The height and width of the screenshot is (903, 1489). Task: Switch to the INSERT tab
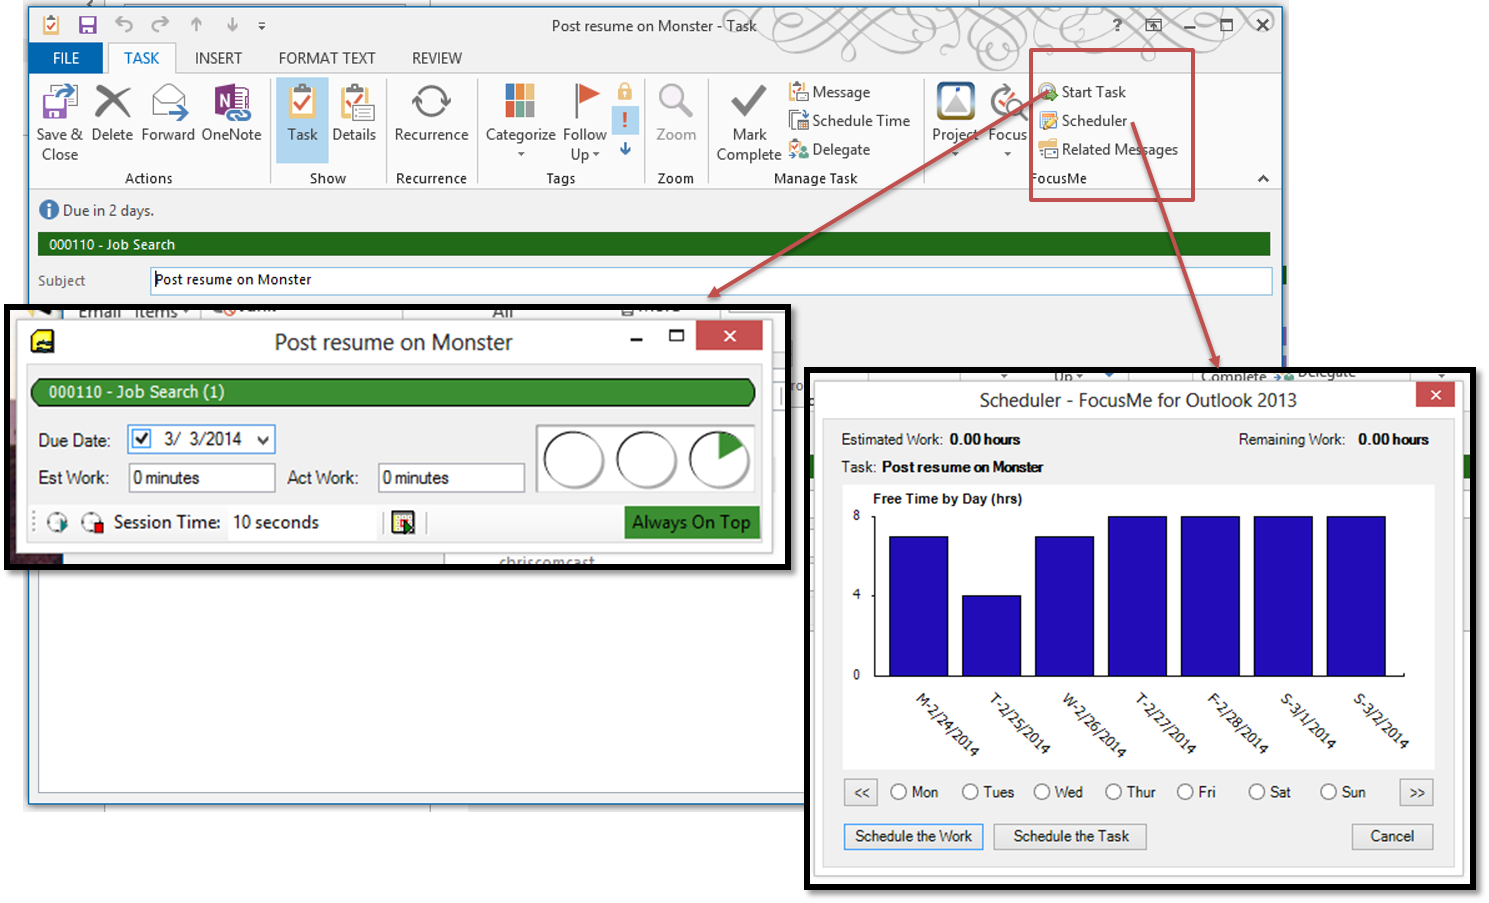point(218,58)
